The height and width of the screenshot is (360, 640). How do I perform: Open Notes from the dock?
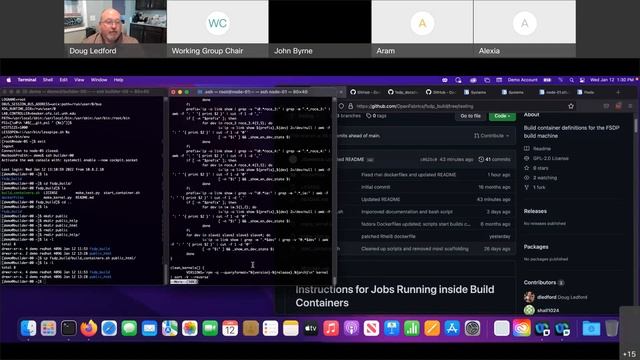(x=291, y=328)
